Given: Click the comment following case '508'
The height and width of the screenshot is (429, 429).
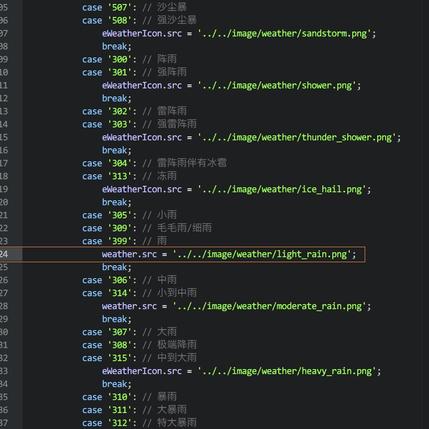Looking at the screenshot, I should click(169, 20).
